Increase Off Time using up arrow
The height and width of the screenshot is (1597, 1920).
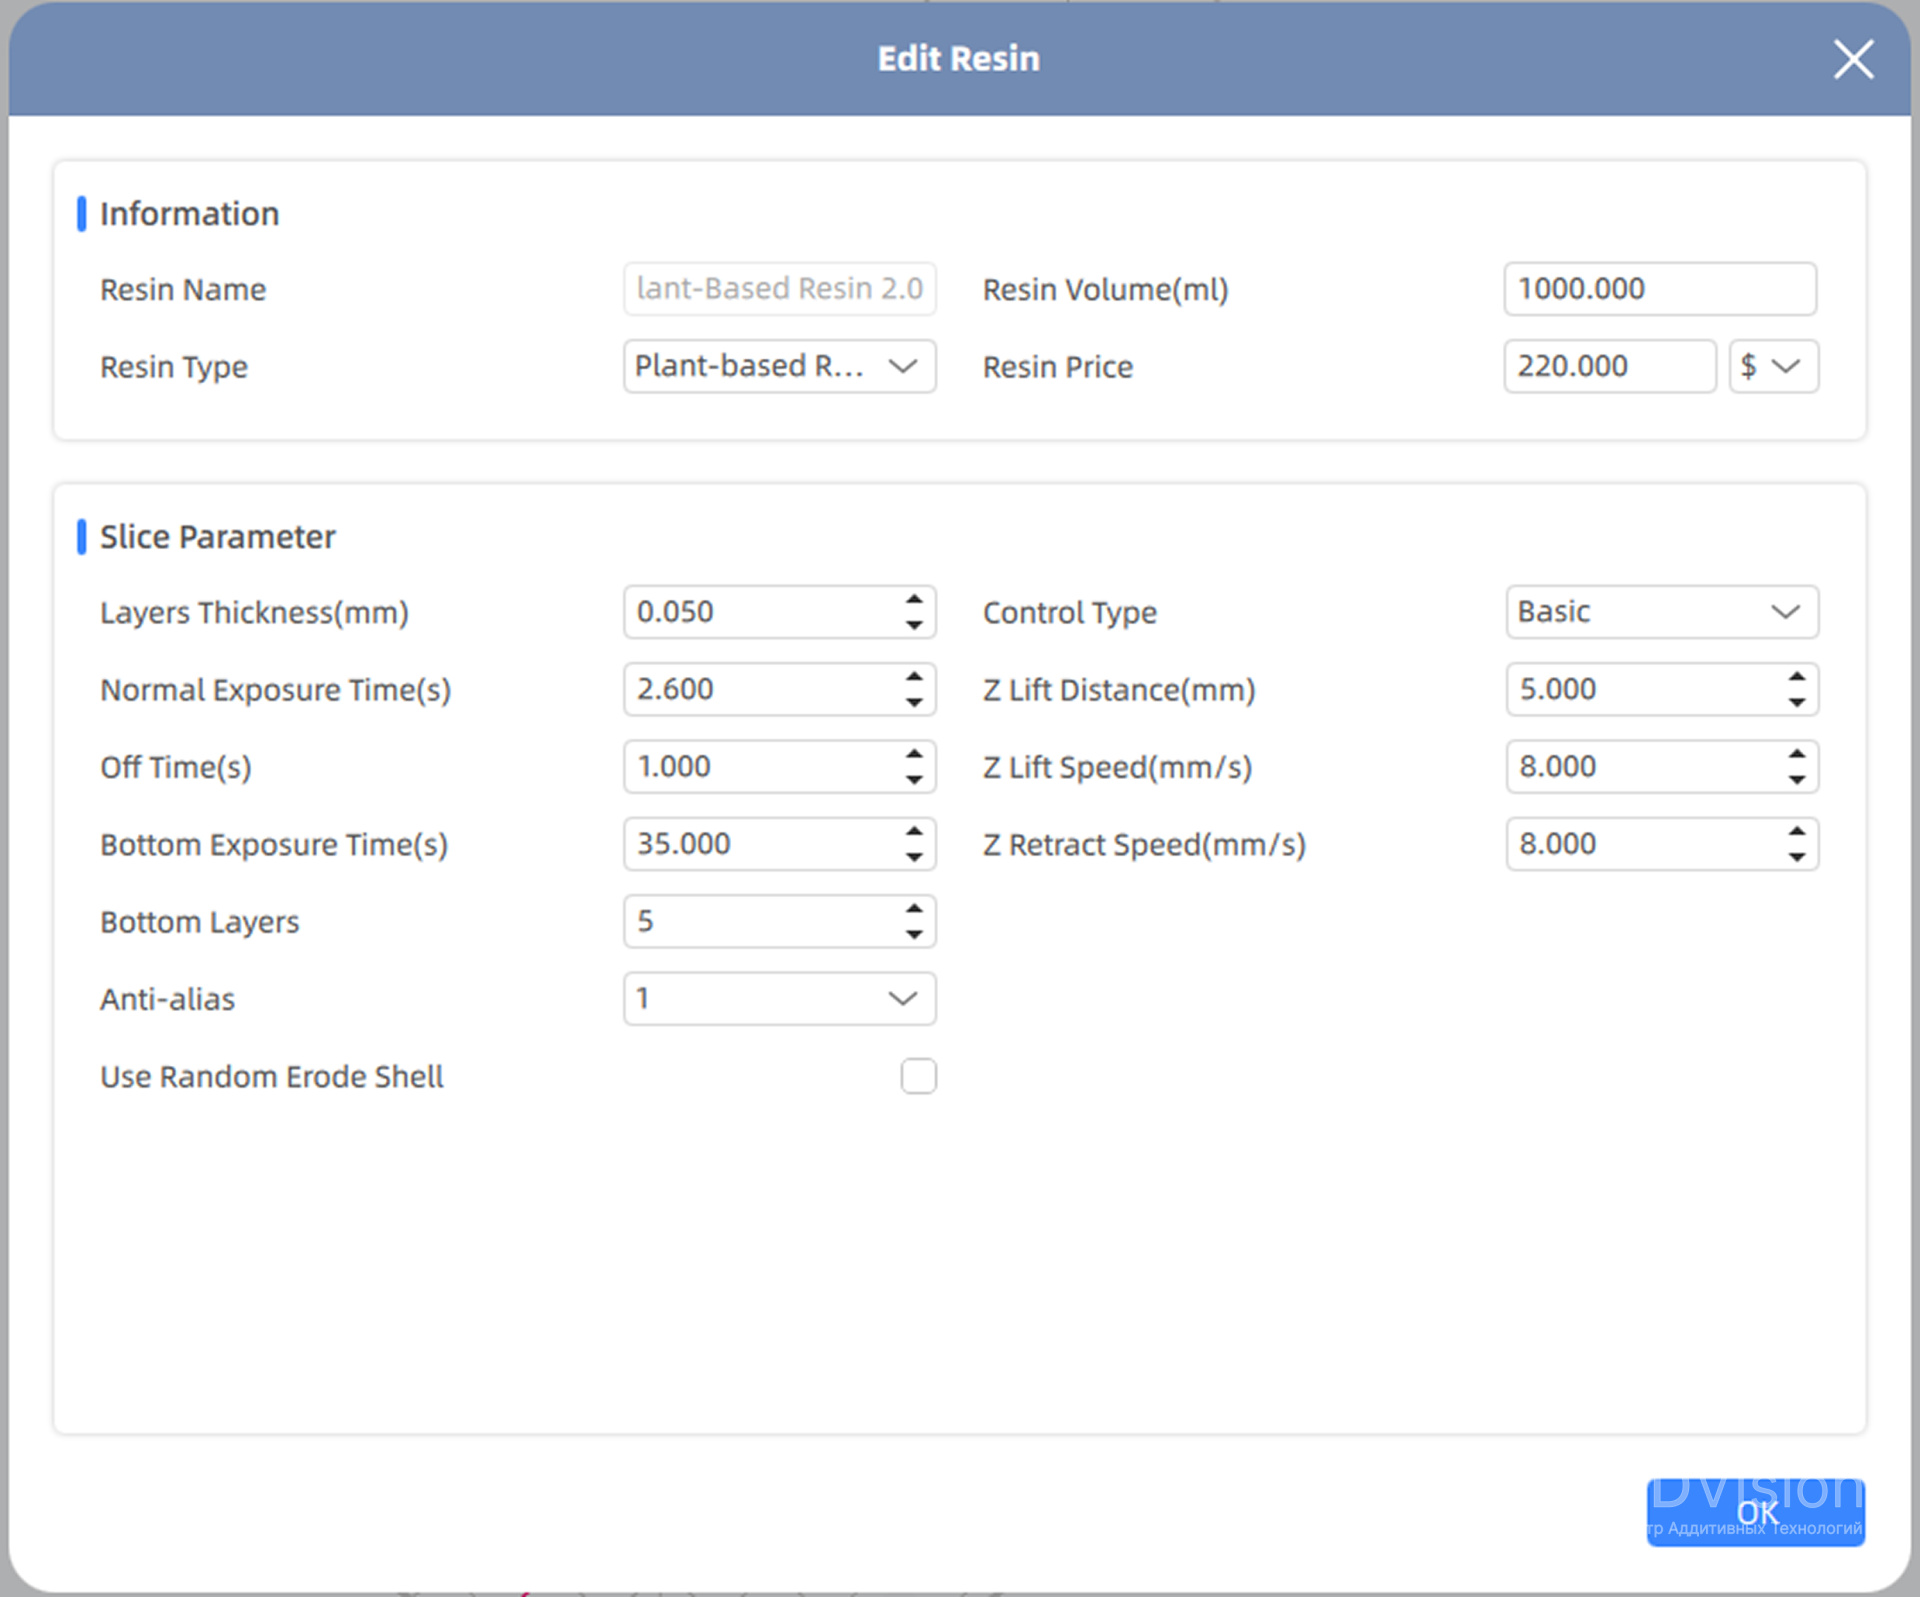(x=913, y=755)
